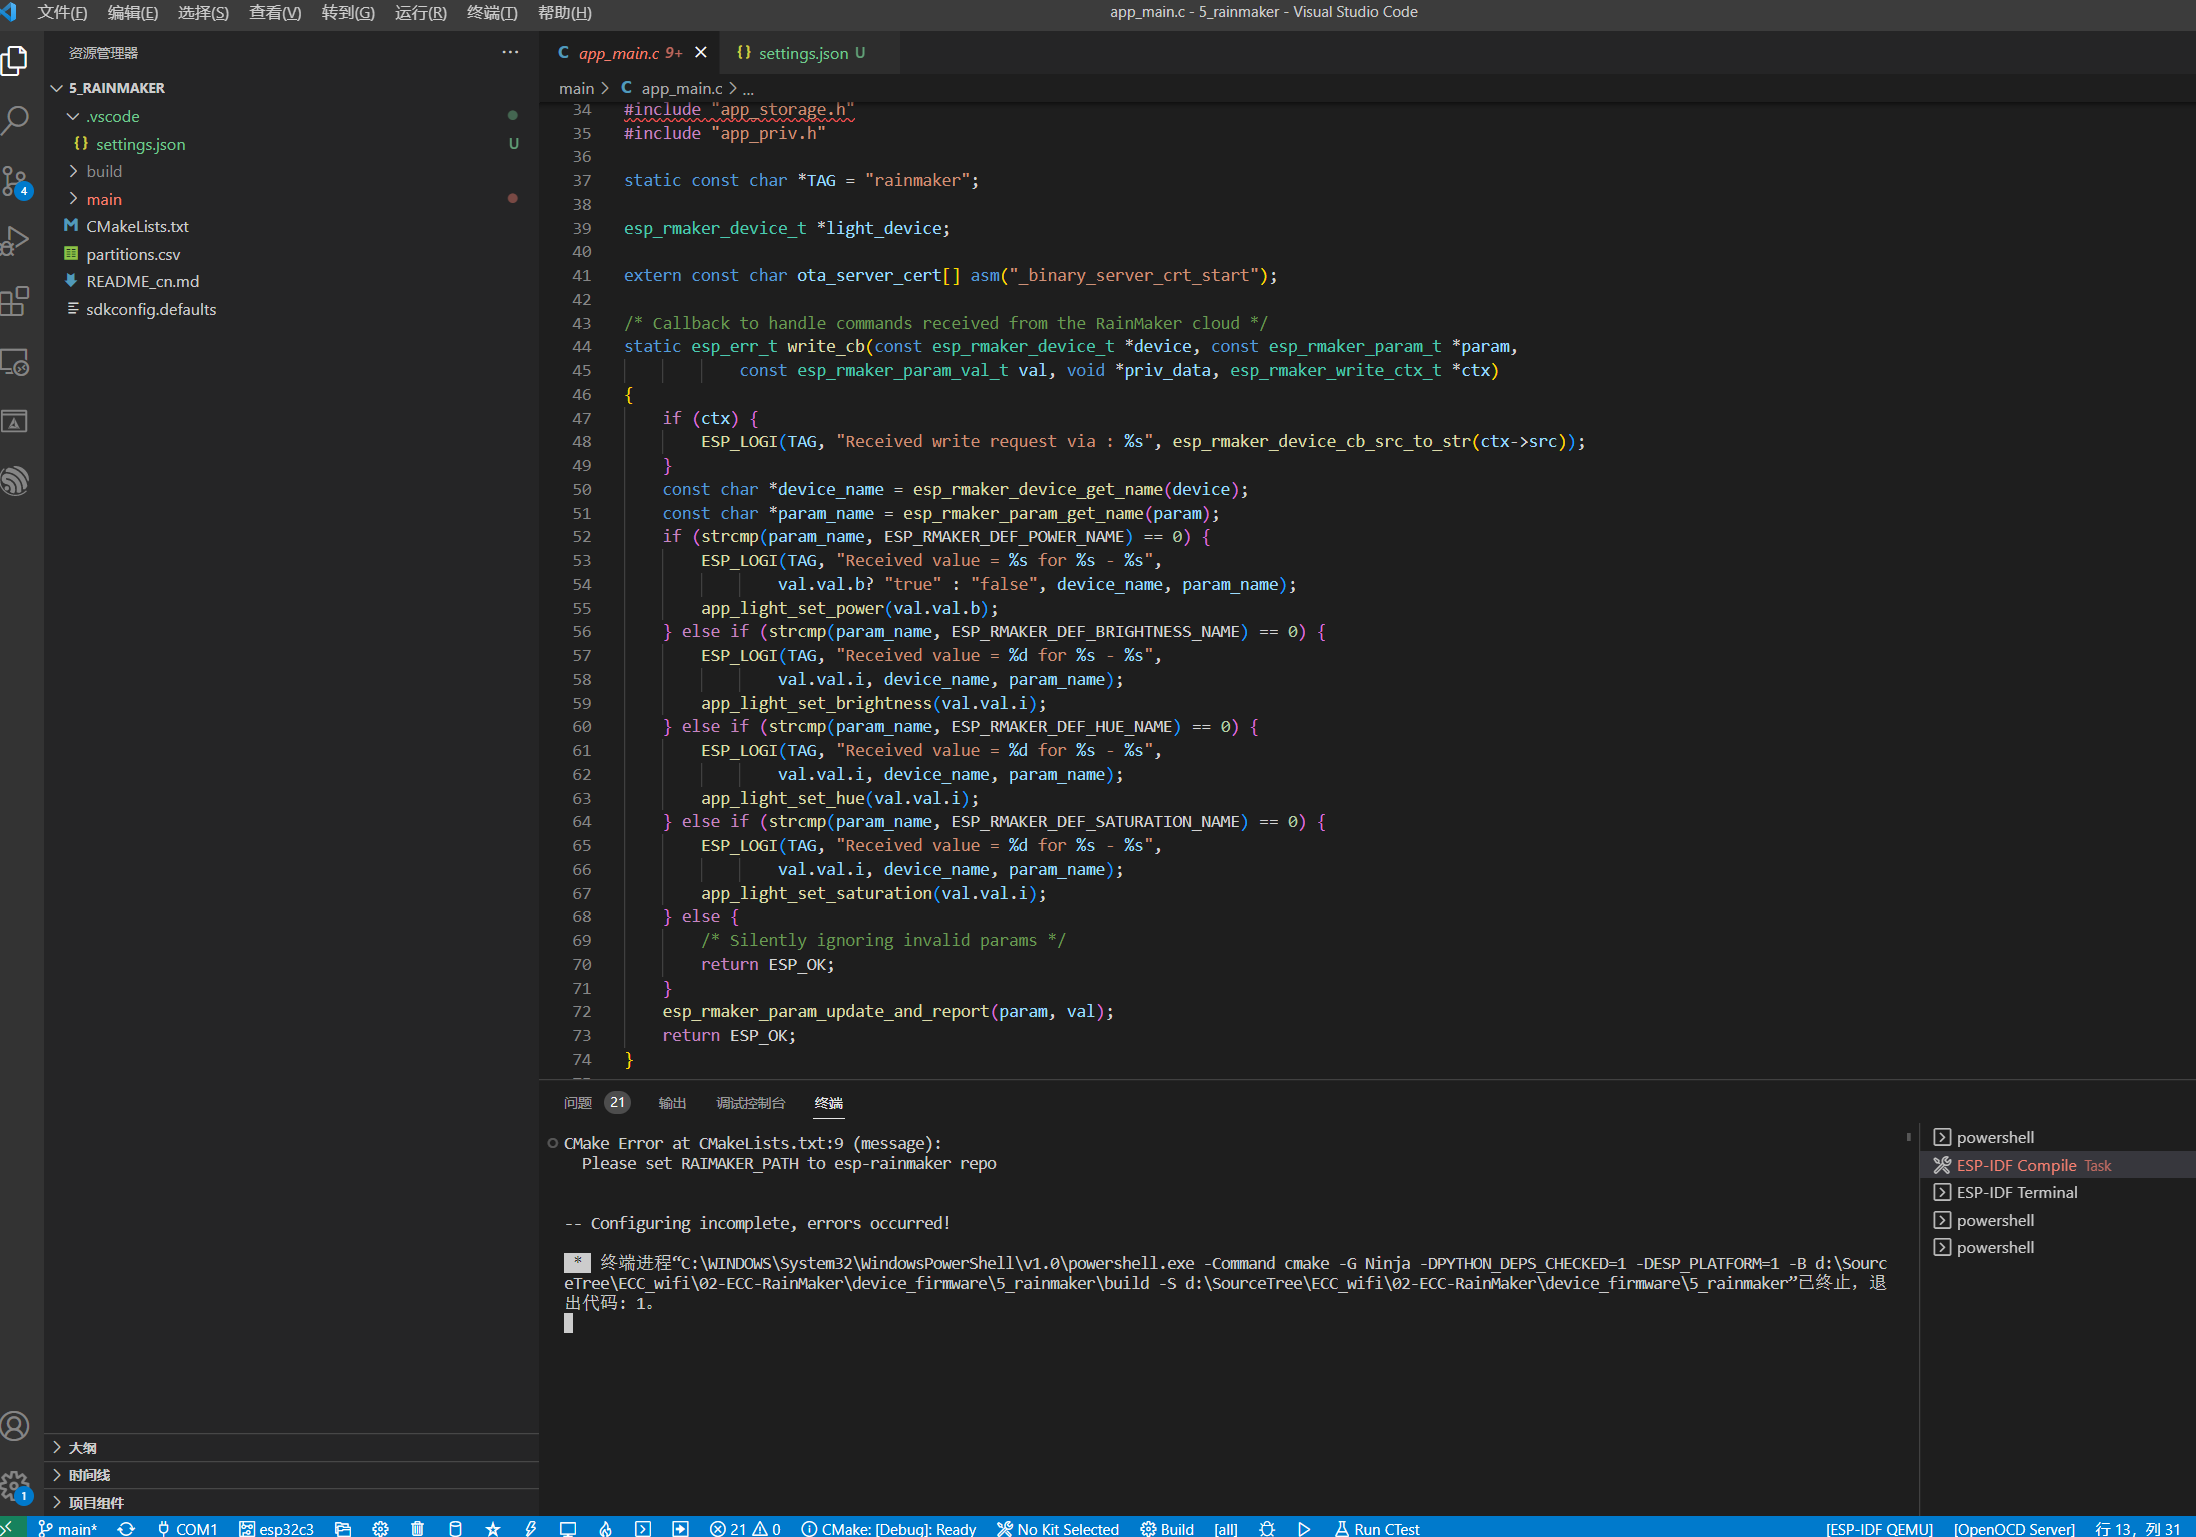Select ESP-IDF Compile Task terminal
This screenshot has height=1537, width=2196.
tap(2059, 1165)
